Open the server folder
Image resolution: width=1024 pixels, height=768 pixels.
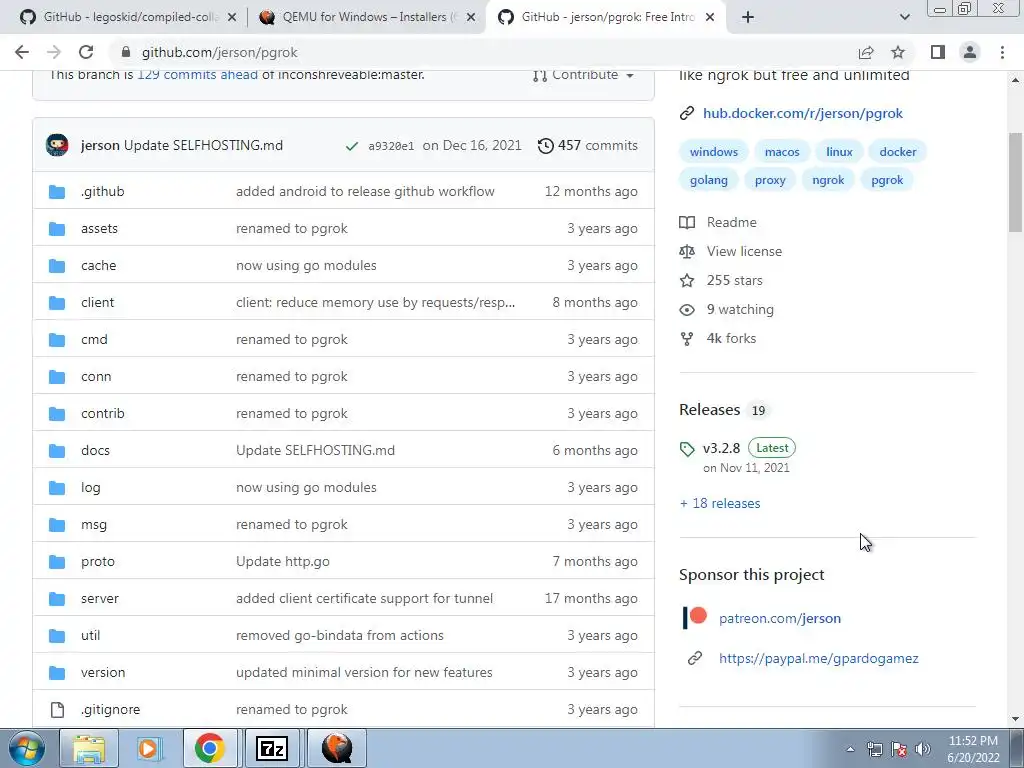click(x=100, y=598)
